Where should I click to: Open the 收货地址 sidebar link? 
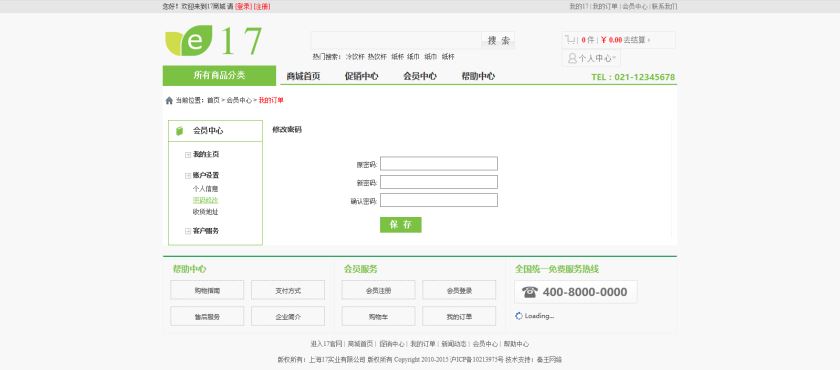tap(206, 212)
